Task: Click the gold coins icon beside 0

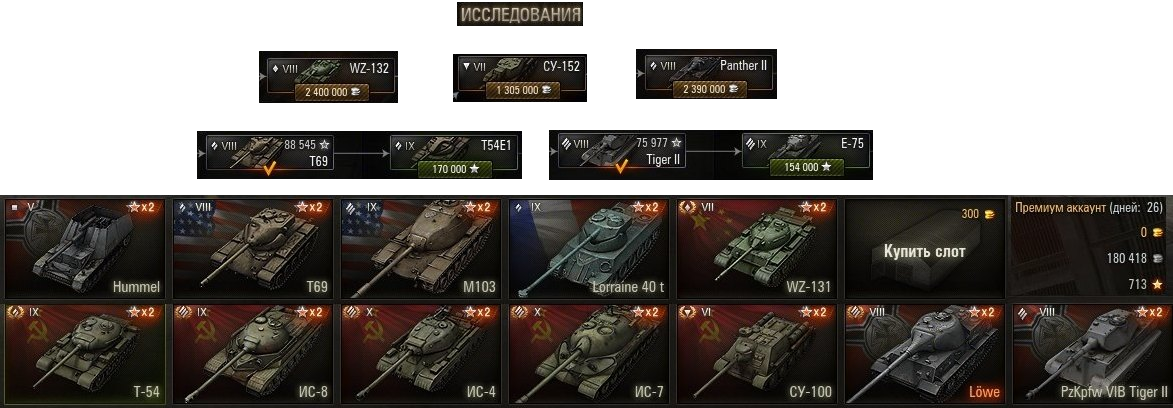Action: pos(1158,233)
